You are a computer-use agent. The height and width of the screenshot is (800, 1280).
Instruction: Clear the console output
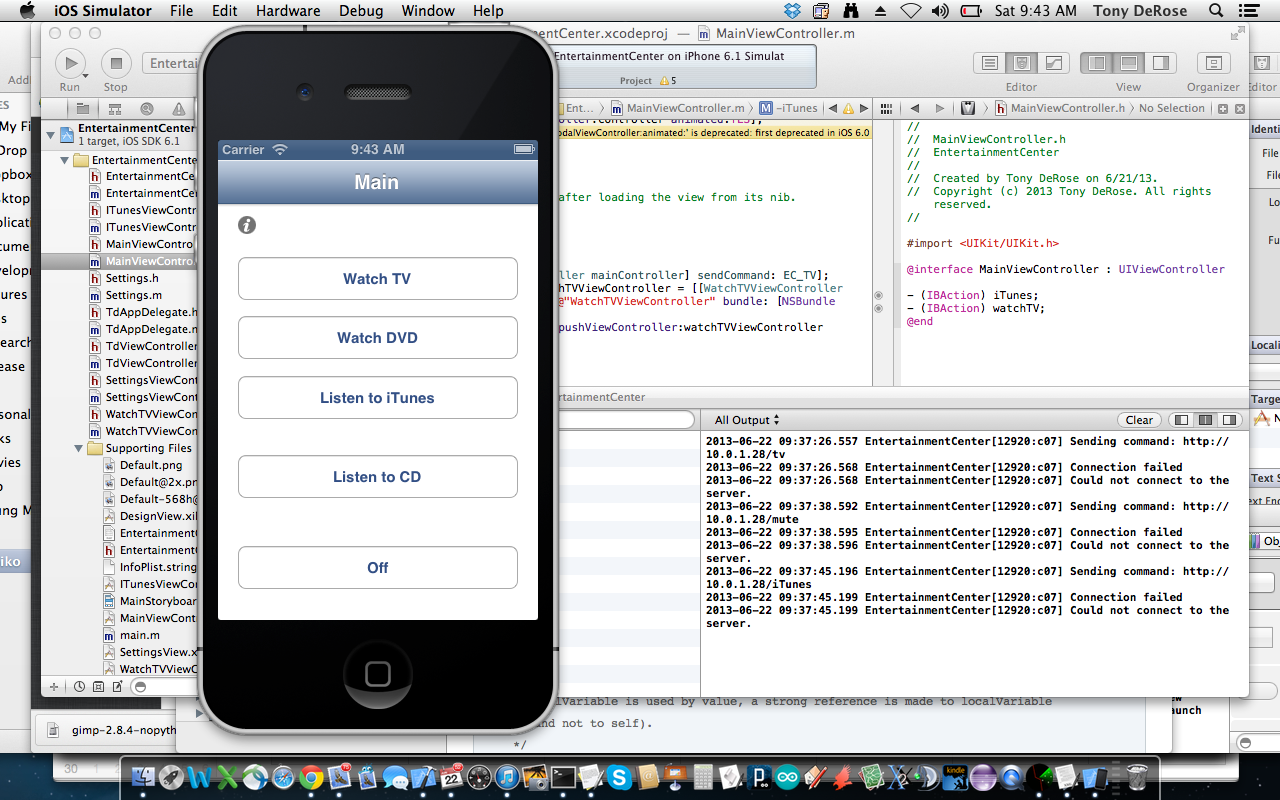point(1139,420)
